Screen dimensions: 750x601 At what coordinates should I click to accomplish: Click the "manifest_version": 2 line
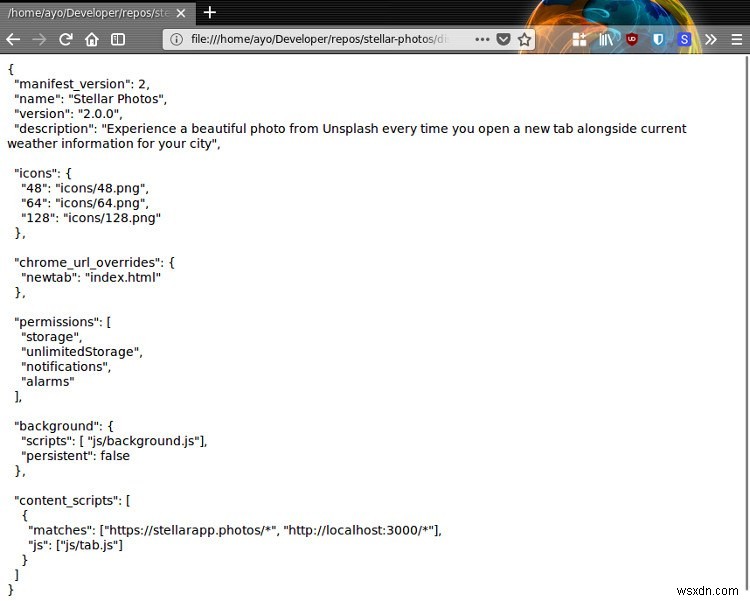tap(82, 84)
